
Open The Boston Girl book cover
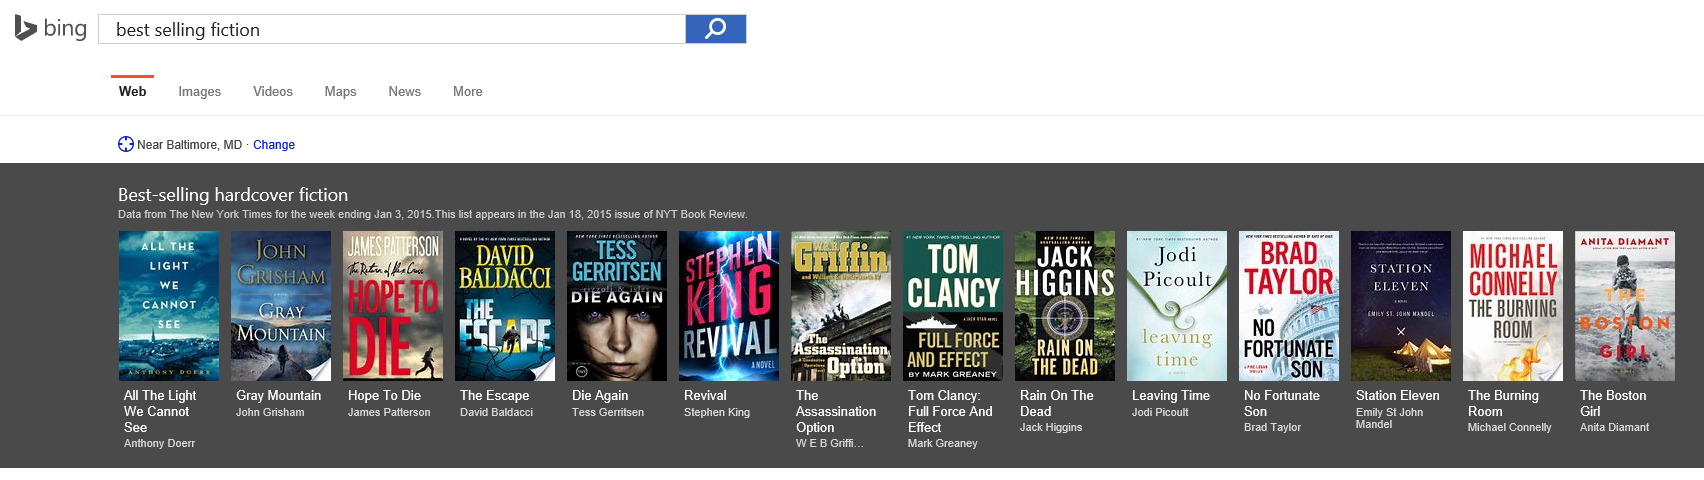1625,306
